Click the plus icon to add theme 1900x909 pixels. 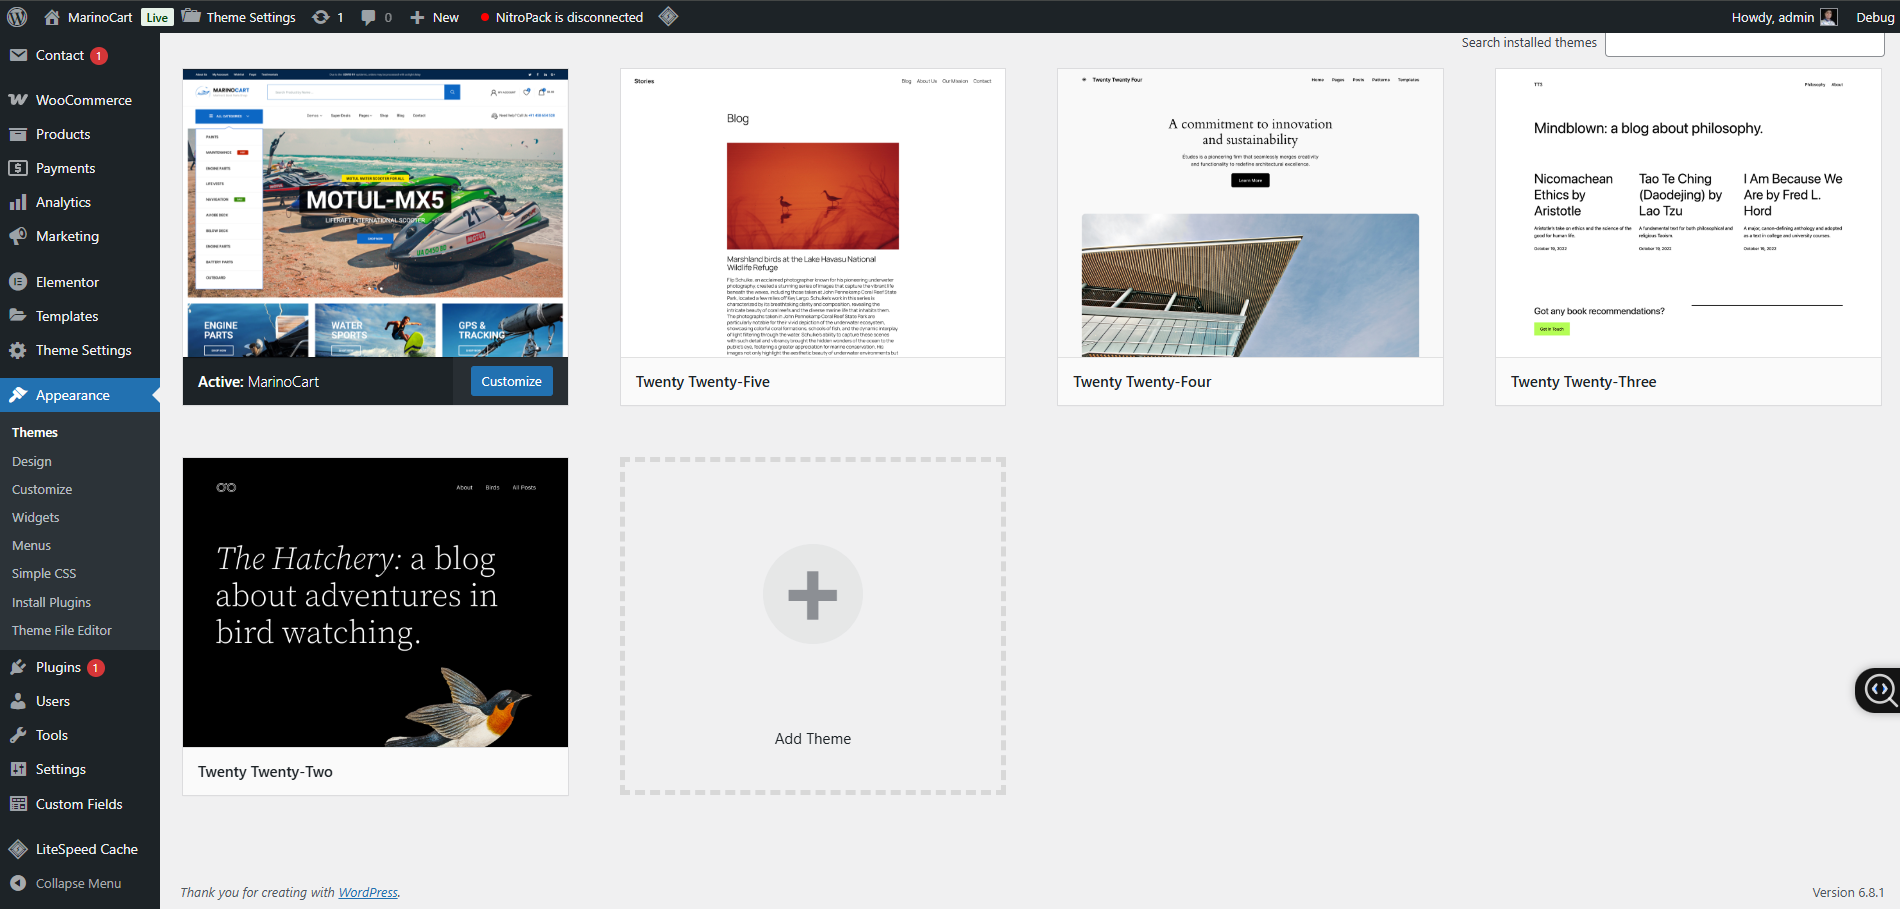pyautogui.click(x=812, y=595)
